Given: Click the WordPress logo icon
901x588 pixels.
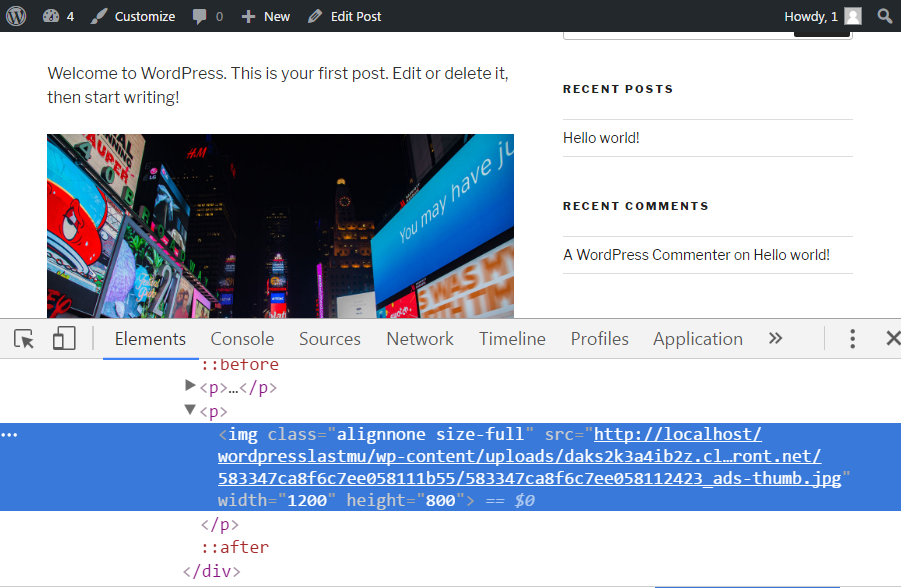Looking at the screenshot, I should pyautogui.click(x=16, y=16).
